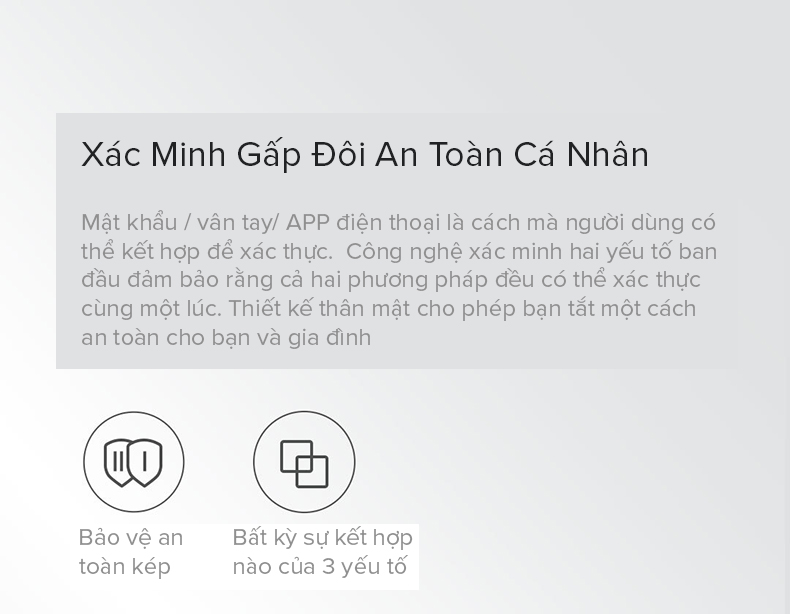790x614 pixels.
Task: Select the right shield with single bar
Action: tap(145, 462)
